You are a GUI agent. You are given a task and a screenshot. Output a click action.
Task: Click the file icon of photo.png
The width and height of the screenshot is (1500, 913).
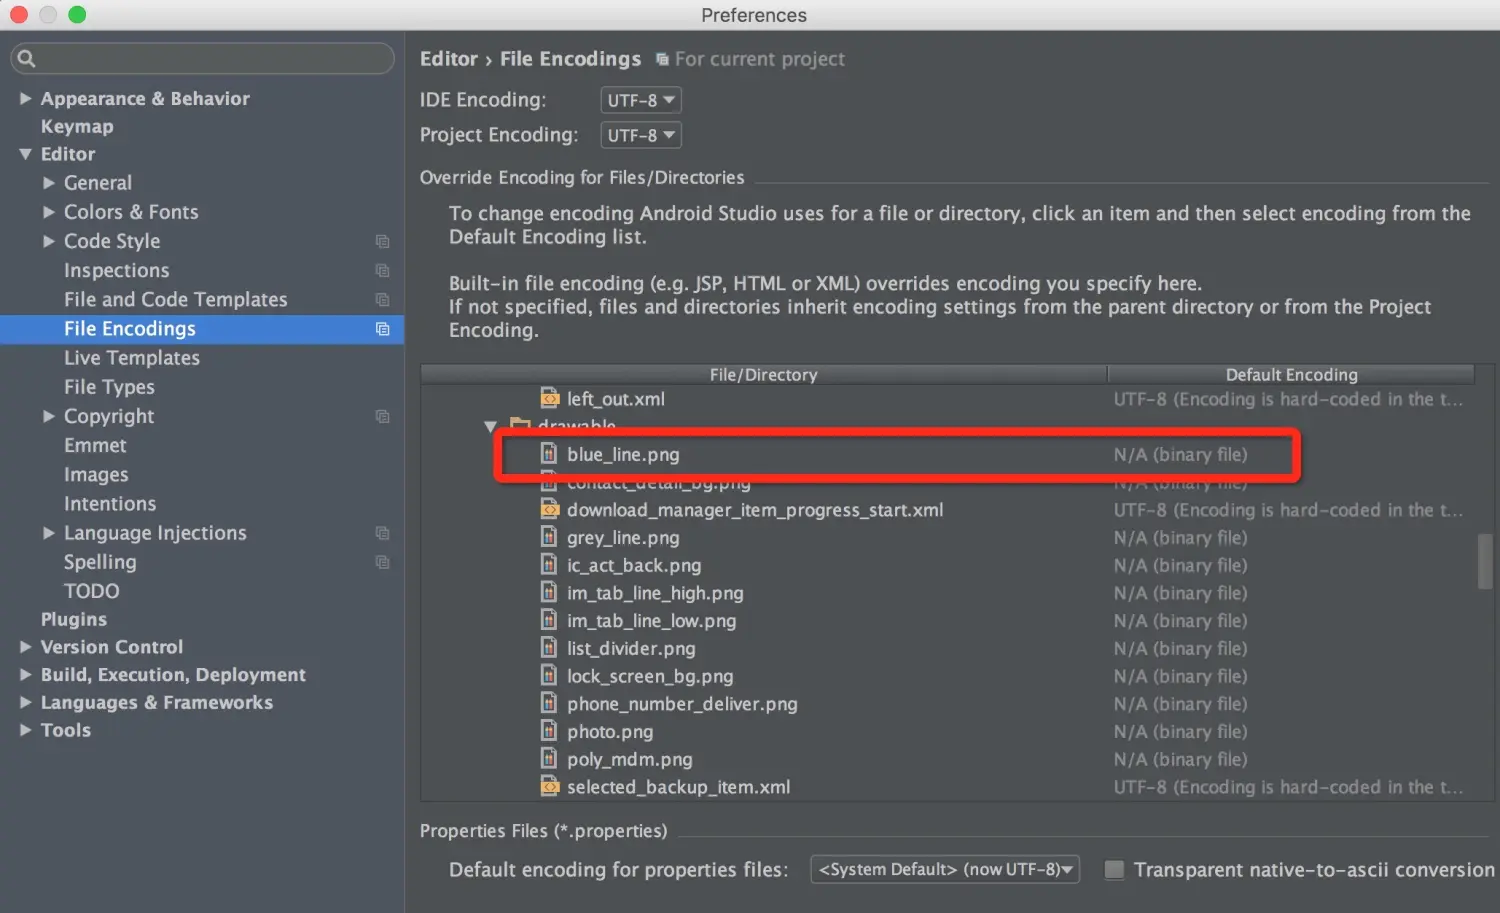[x=549, y=731]
